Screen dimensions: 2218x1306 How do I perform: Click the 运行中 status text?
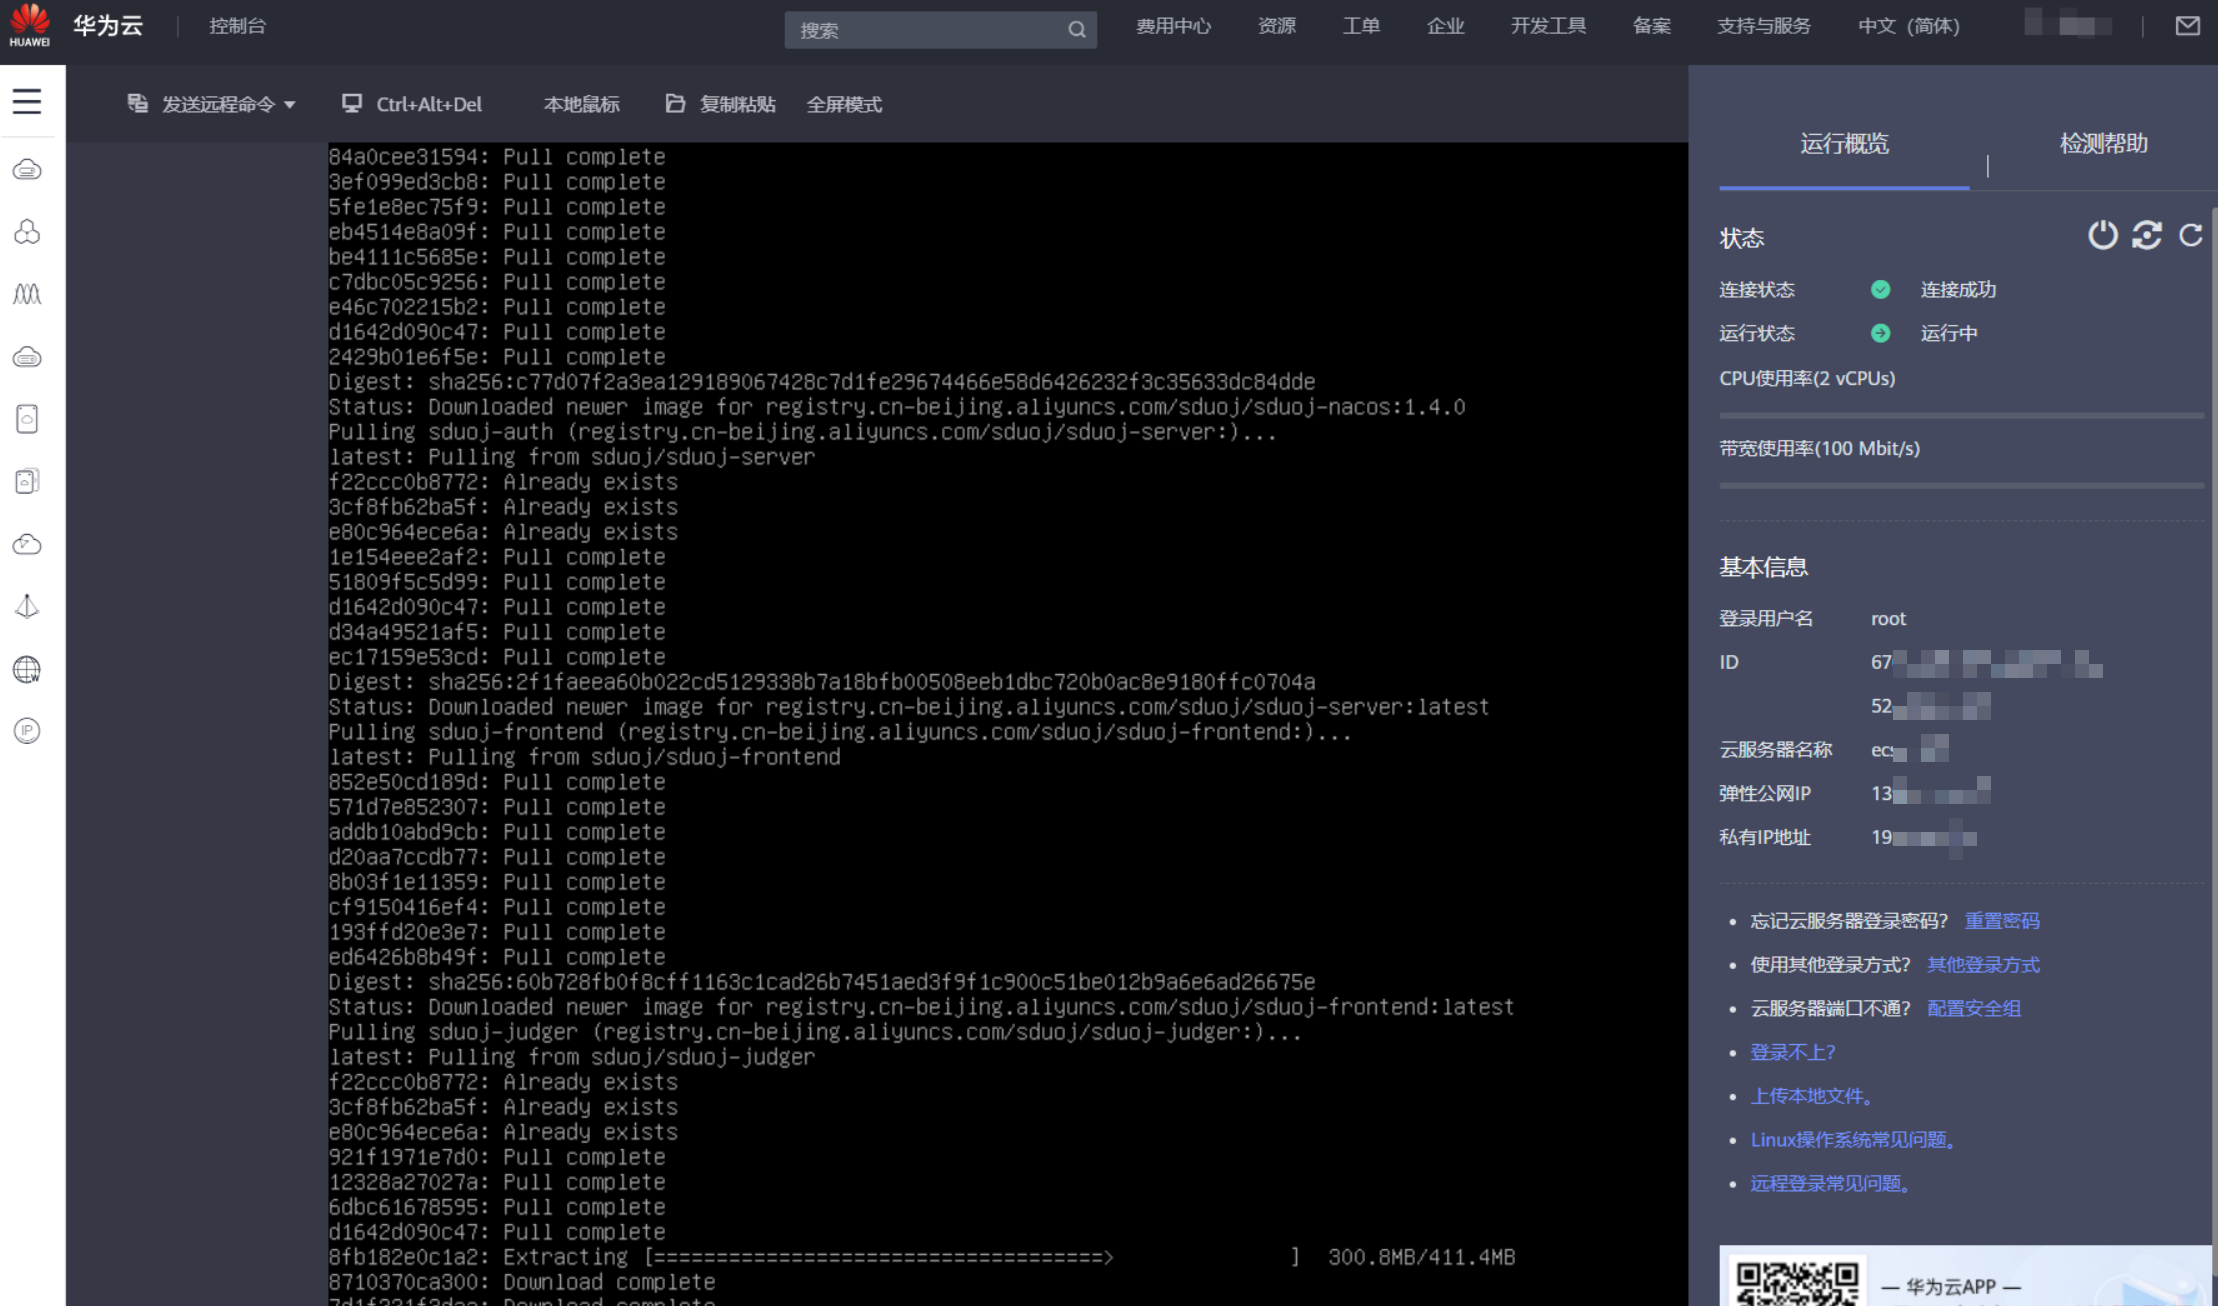click(x=1948, y=334)
